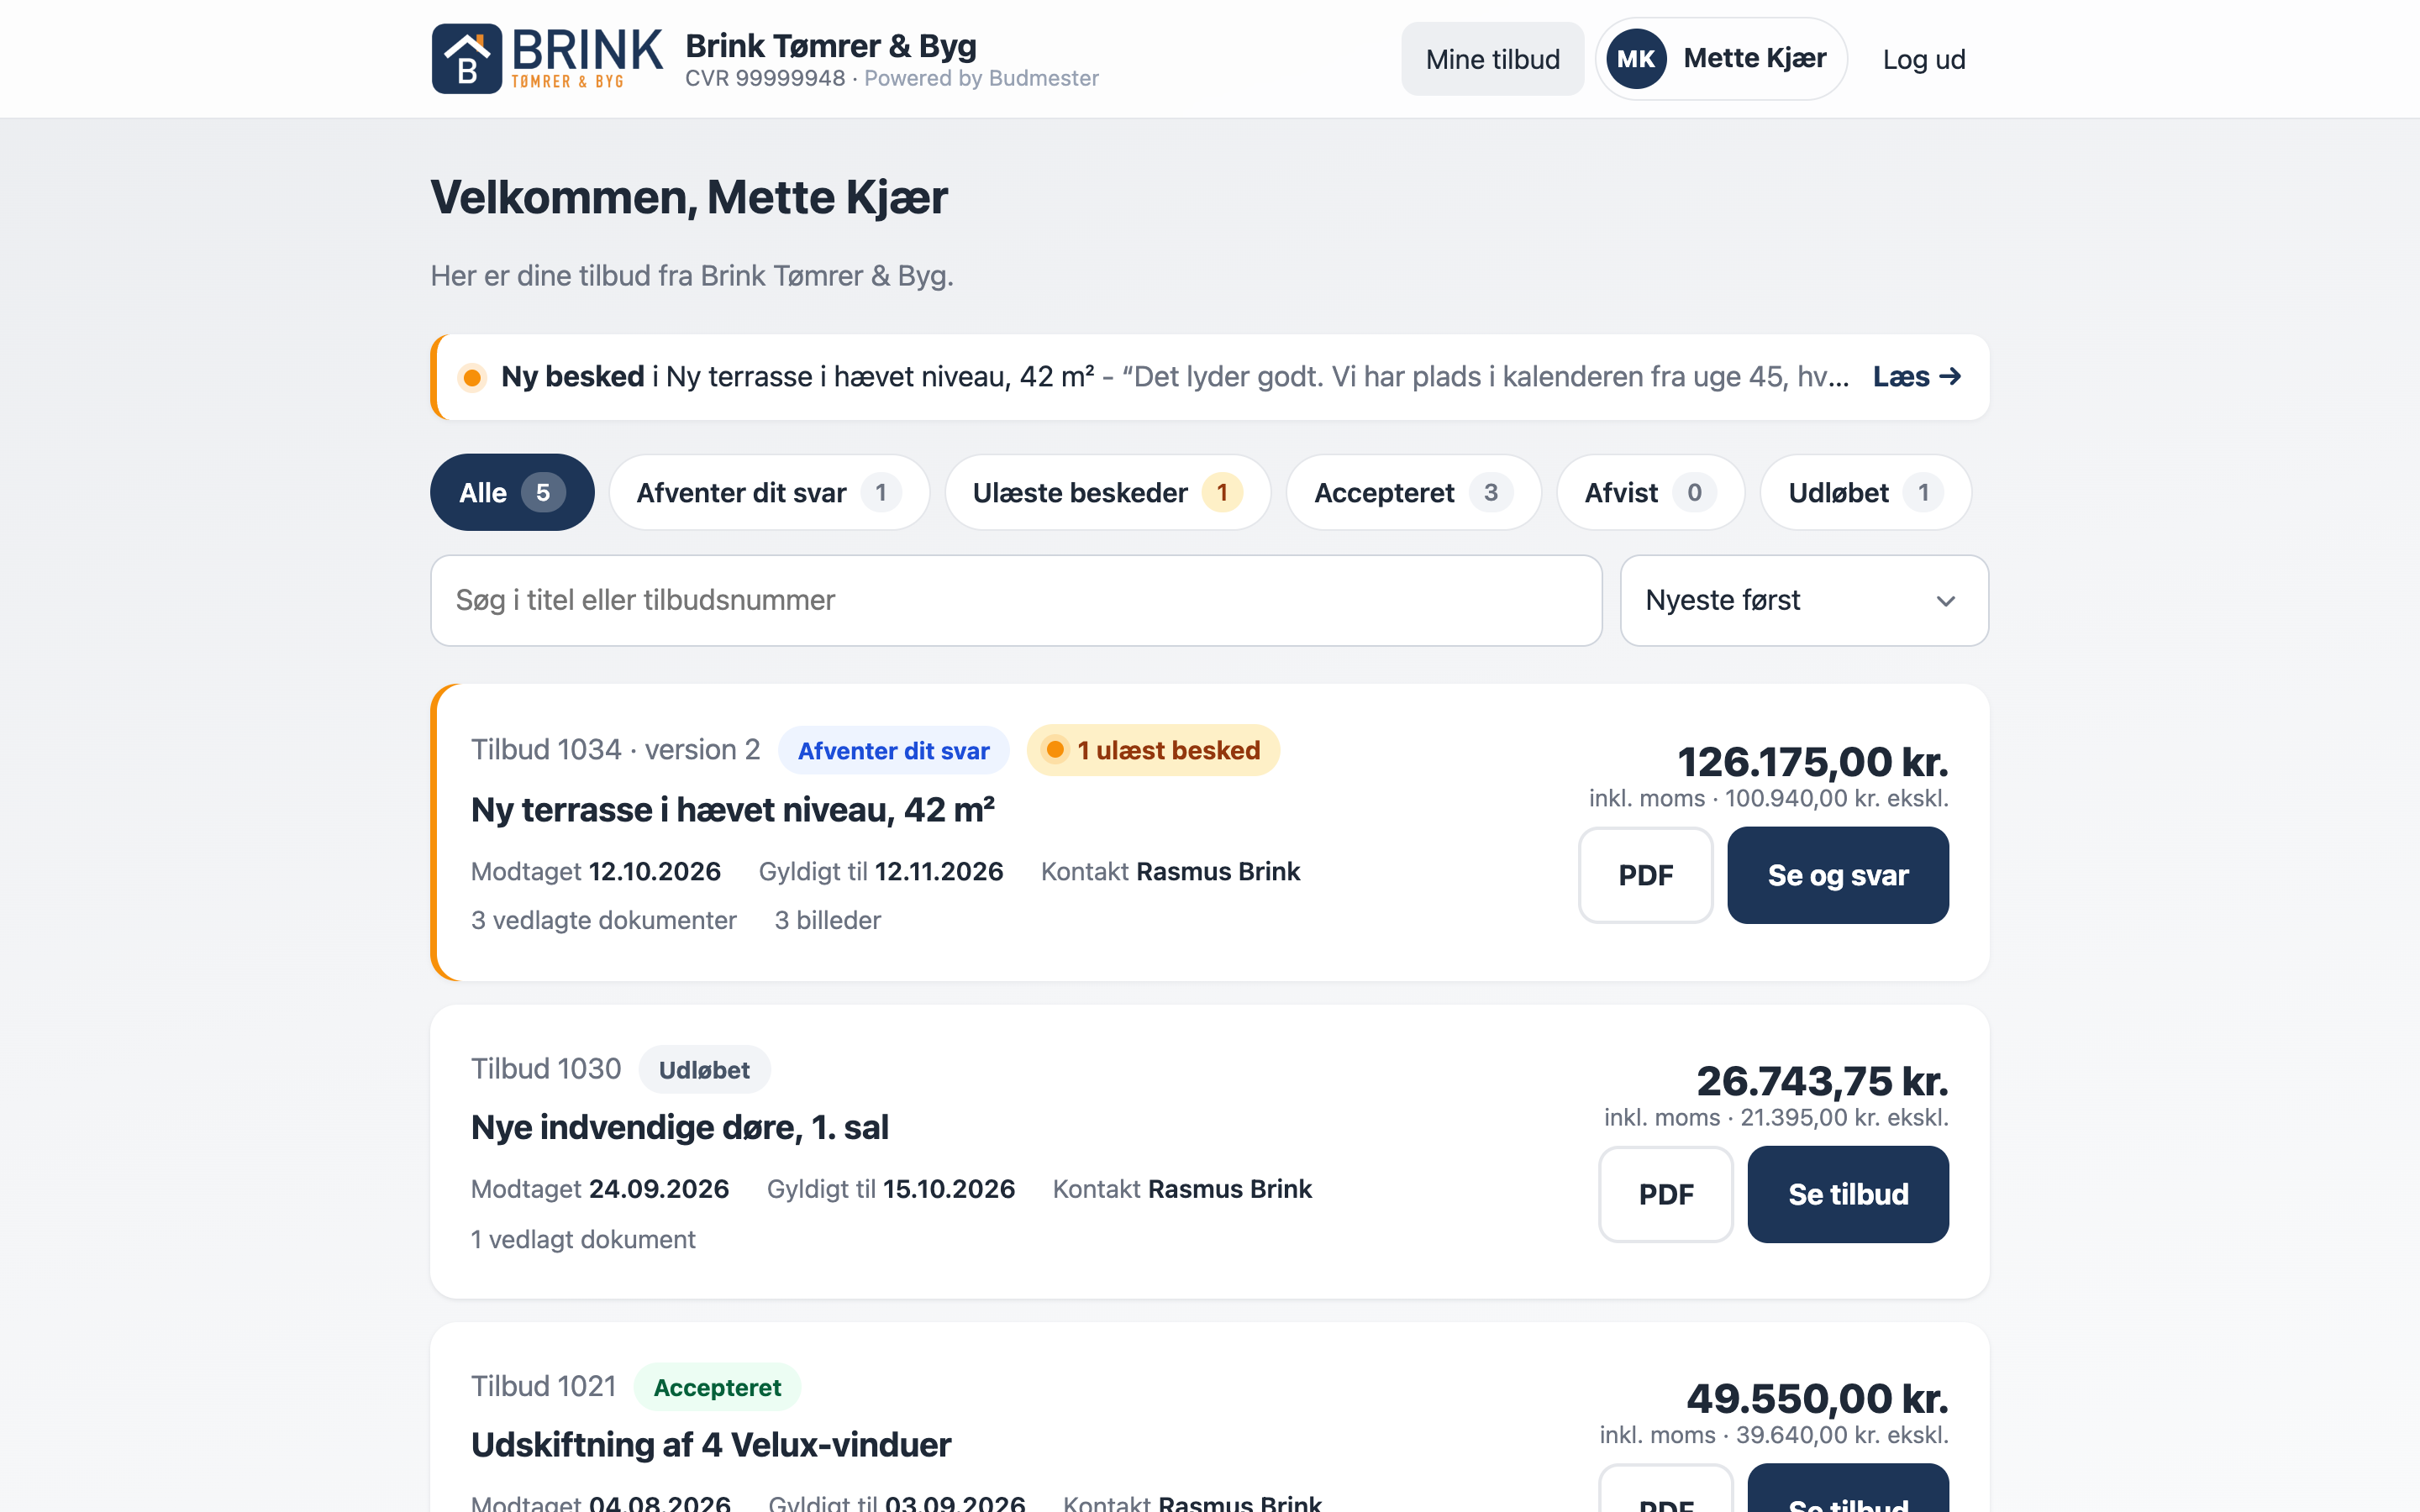Click the Læs arrow link in notification
Viewport: 2420px width, 1512px height.
pos(1916,377)
